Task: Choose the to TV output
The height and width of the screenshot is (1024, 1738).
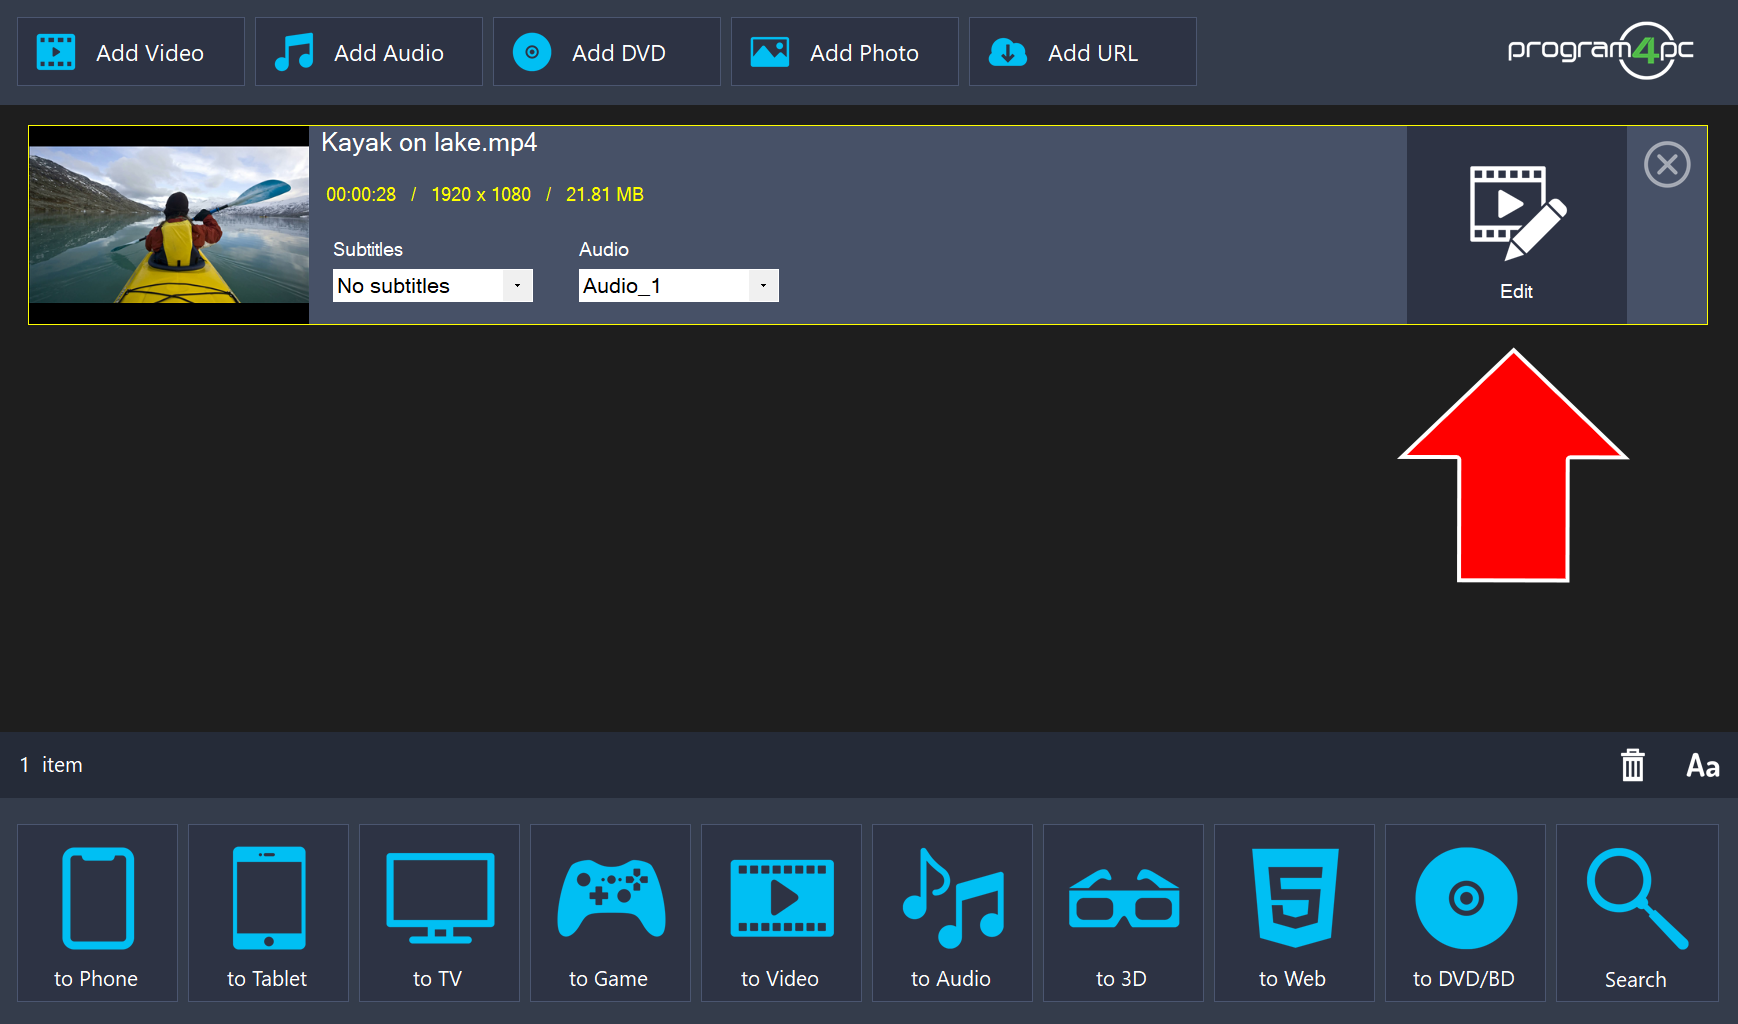Action: (x=439, y=913)
